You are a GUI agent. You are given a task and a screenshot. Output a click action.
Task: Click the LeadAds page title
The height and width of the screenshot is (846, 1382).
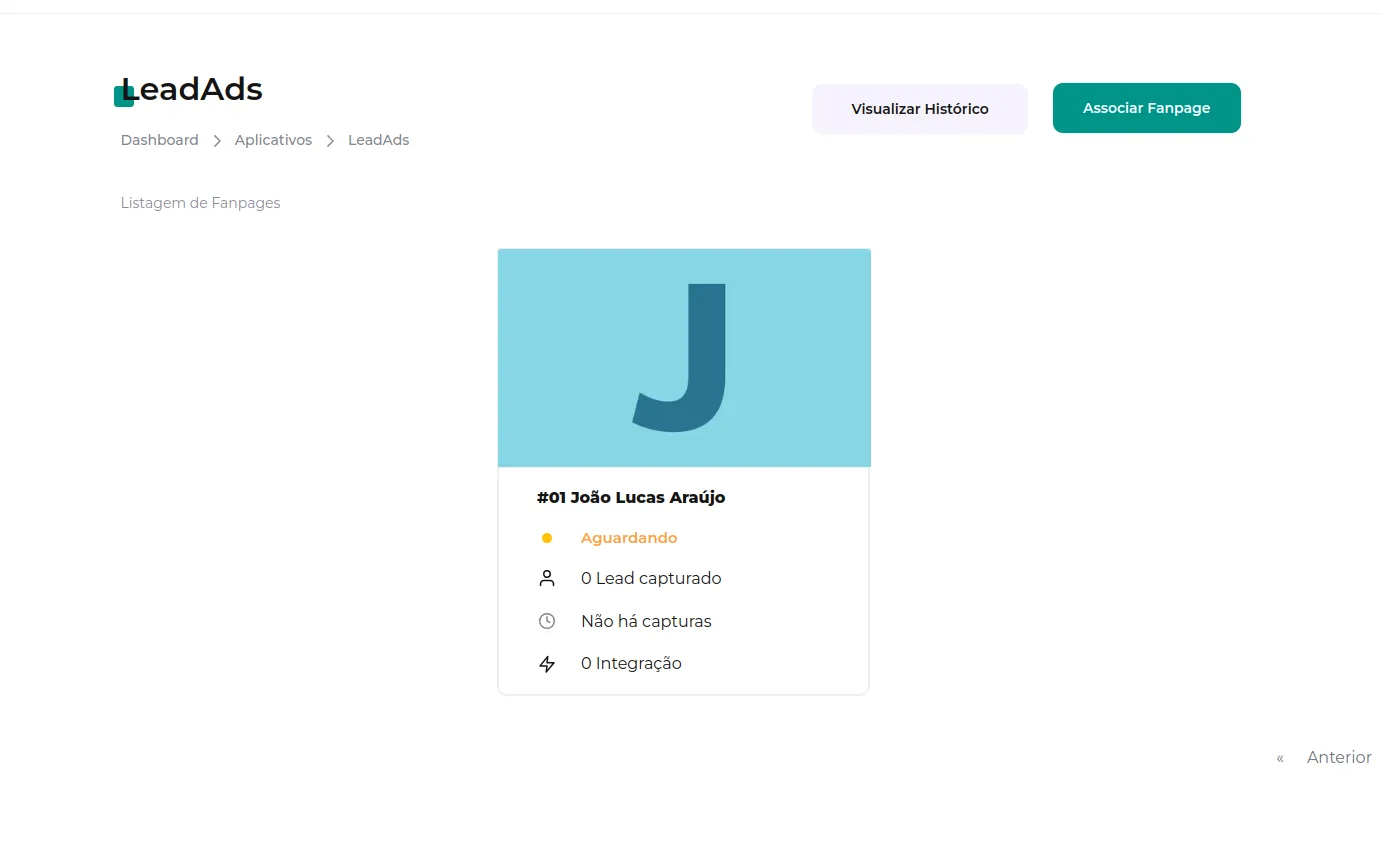pos(192,90)
